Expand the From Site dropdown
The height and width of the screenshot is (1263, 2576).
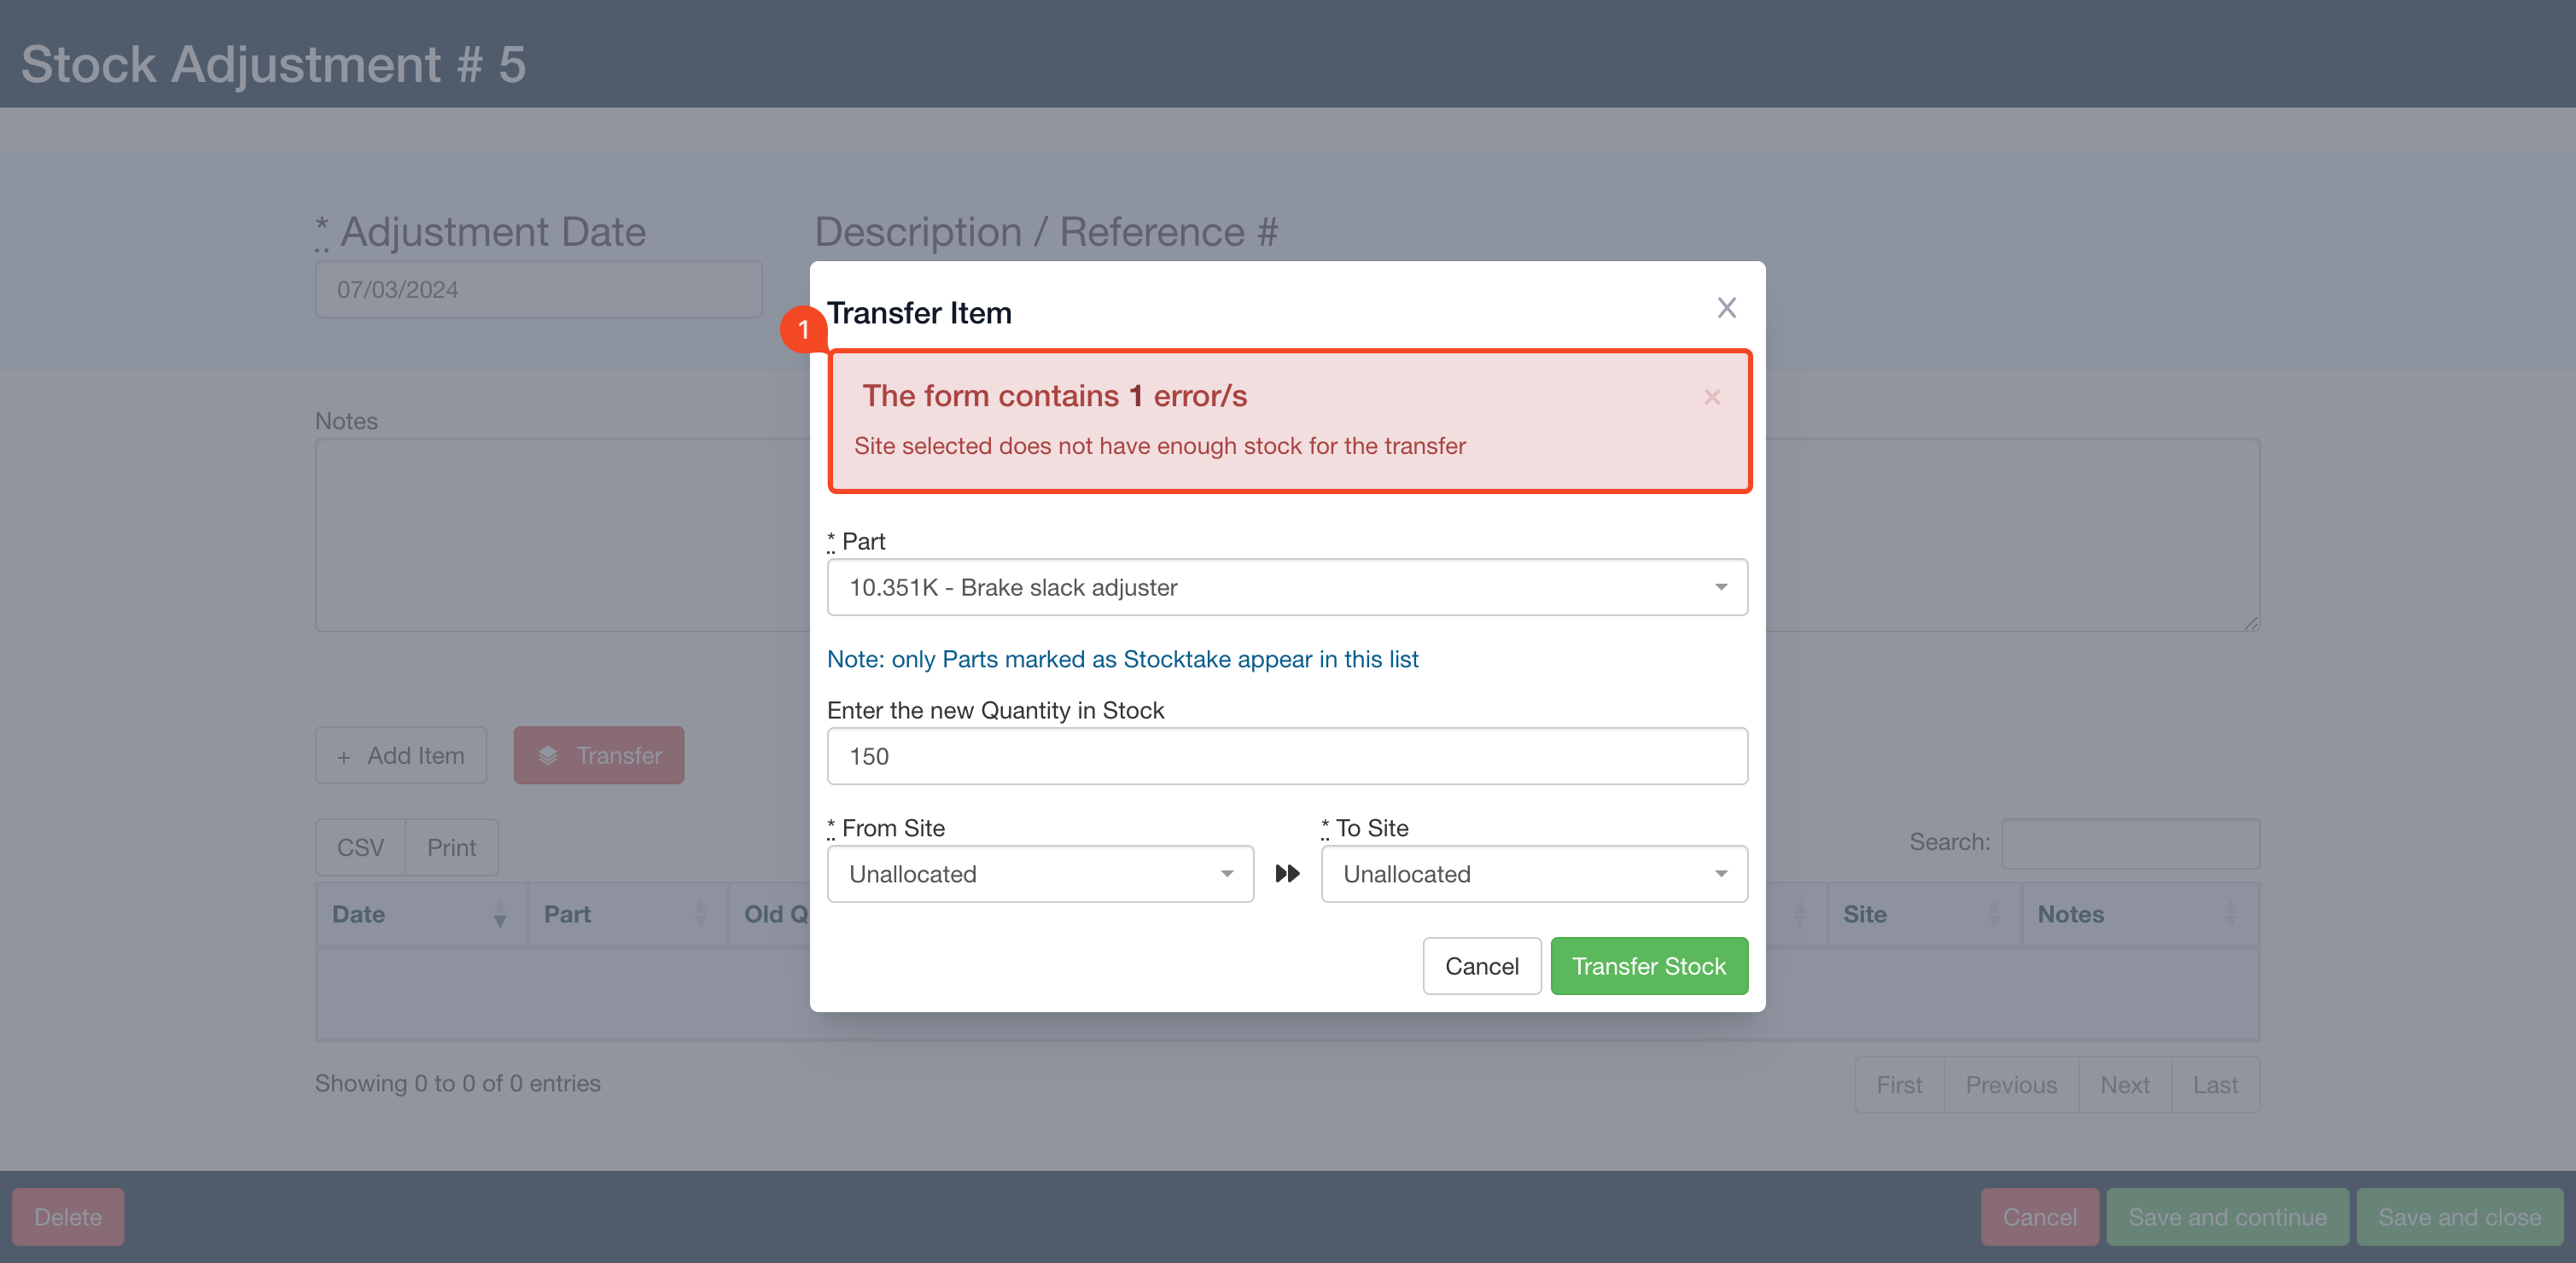[1040, 874]
